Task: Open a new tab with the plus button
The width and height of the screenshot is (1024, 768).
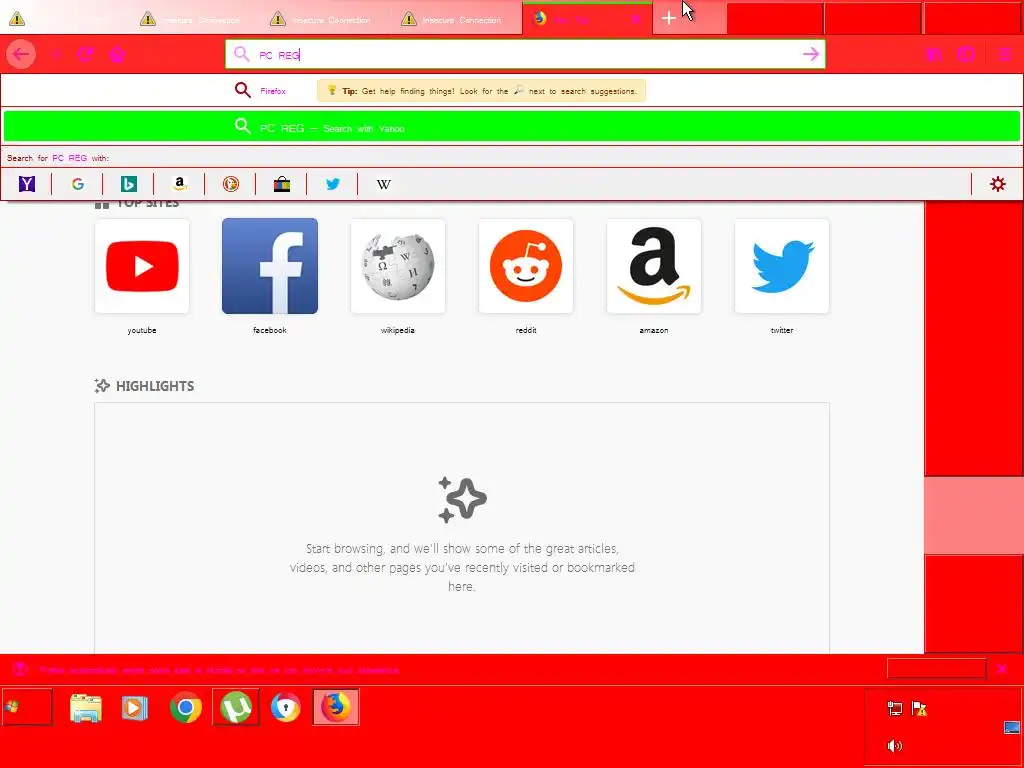Action: coord(668,18)
